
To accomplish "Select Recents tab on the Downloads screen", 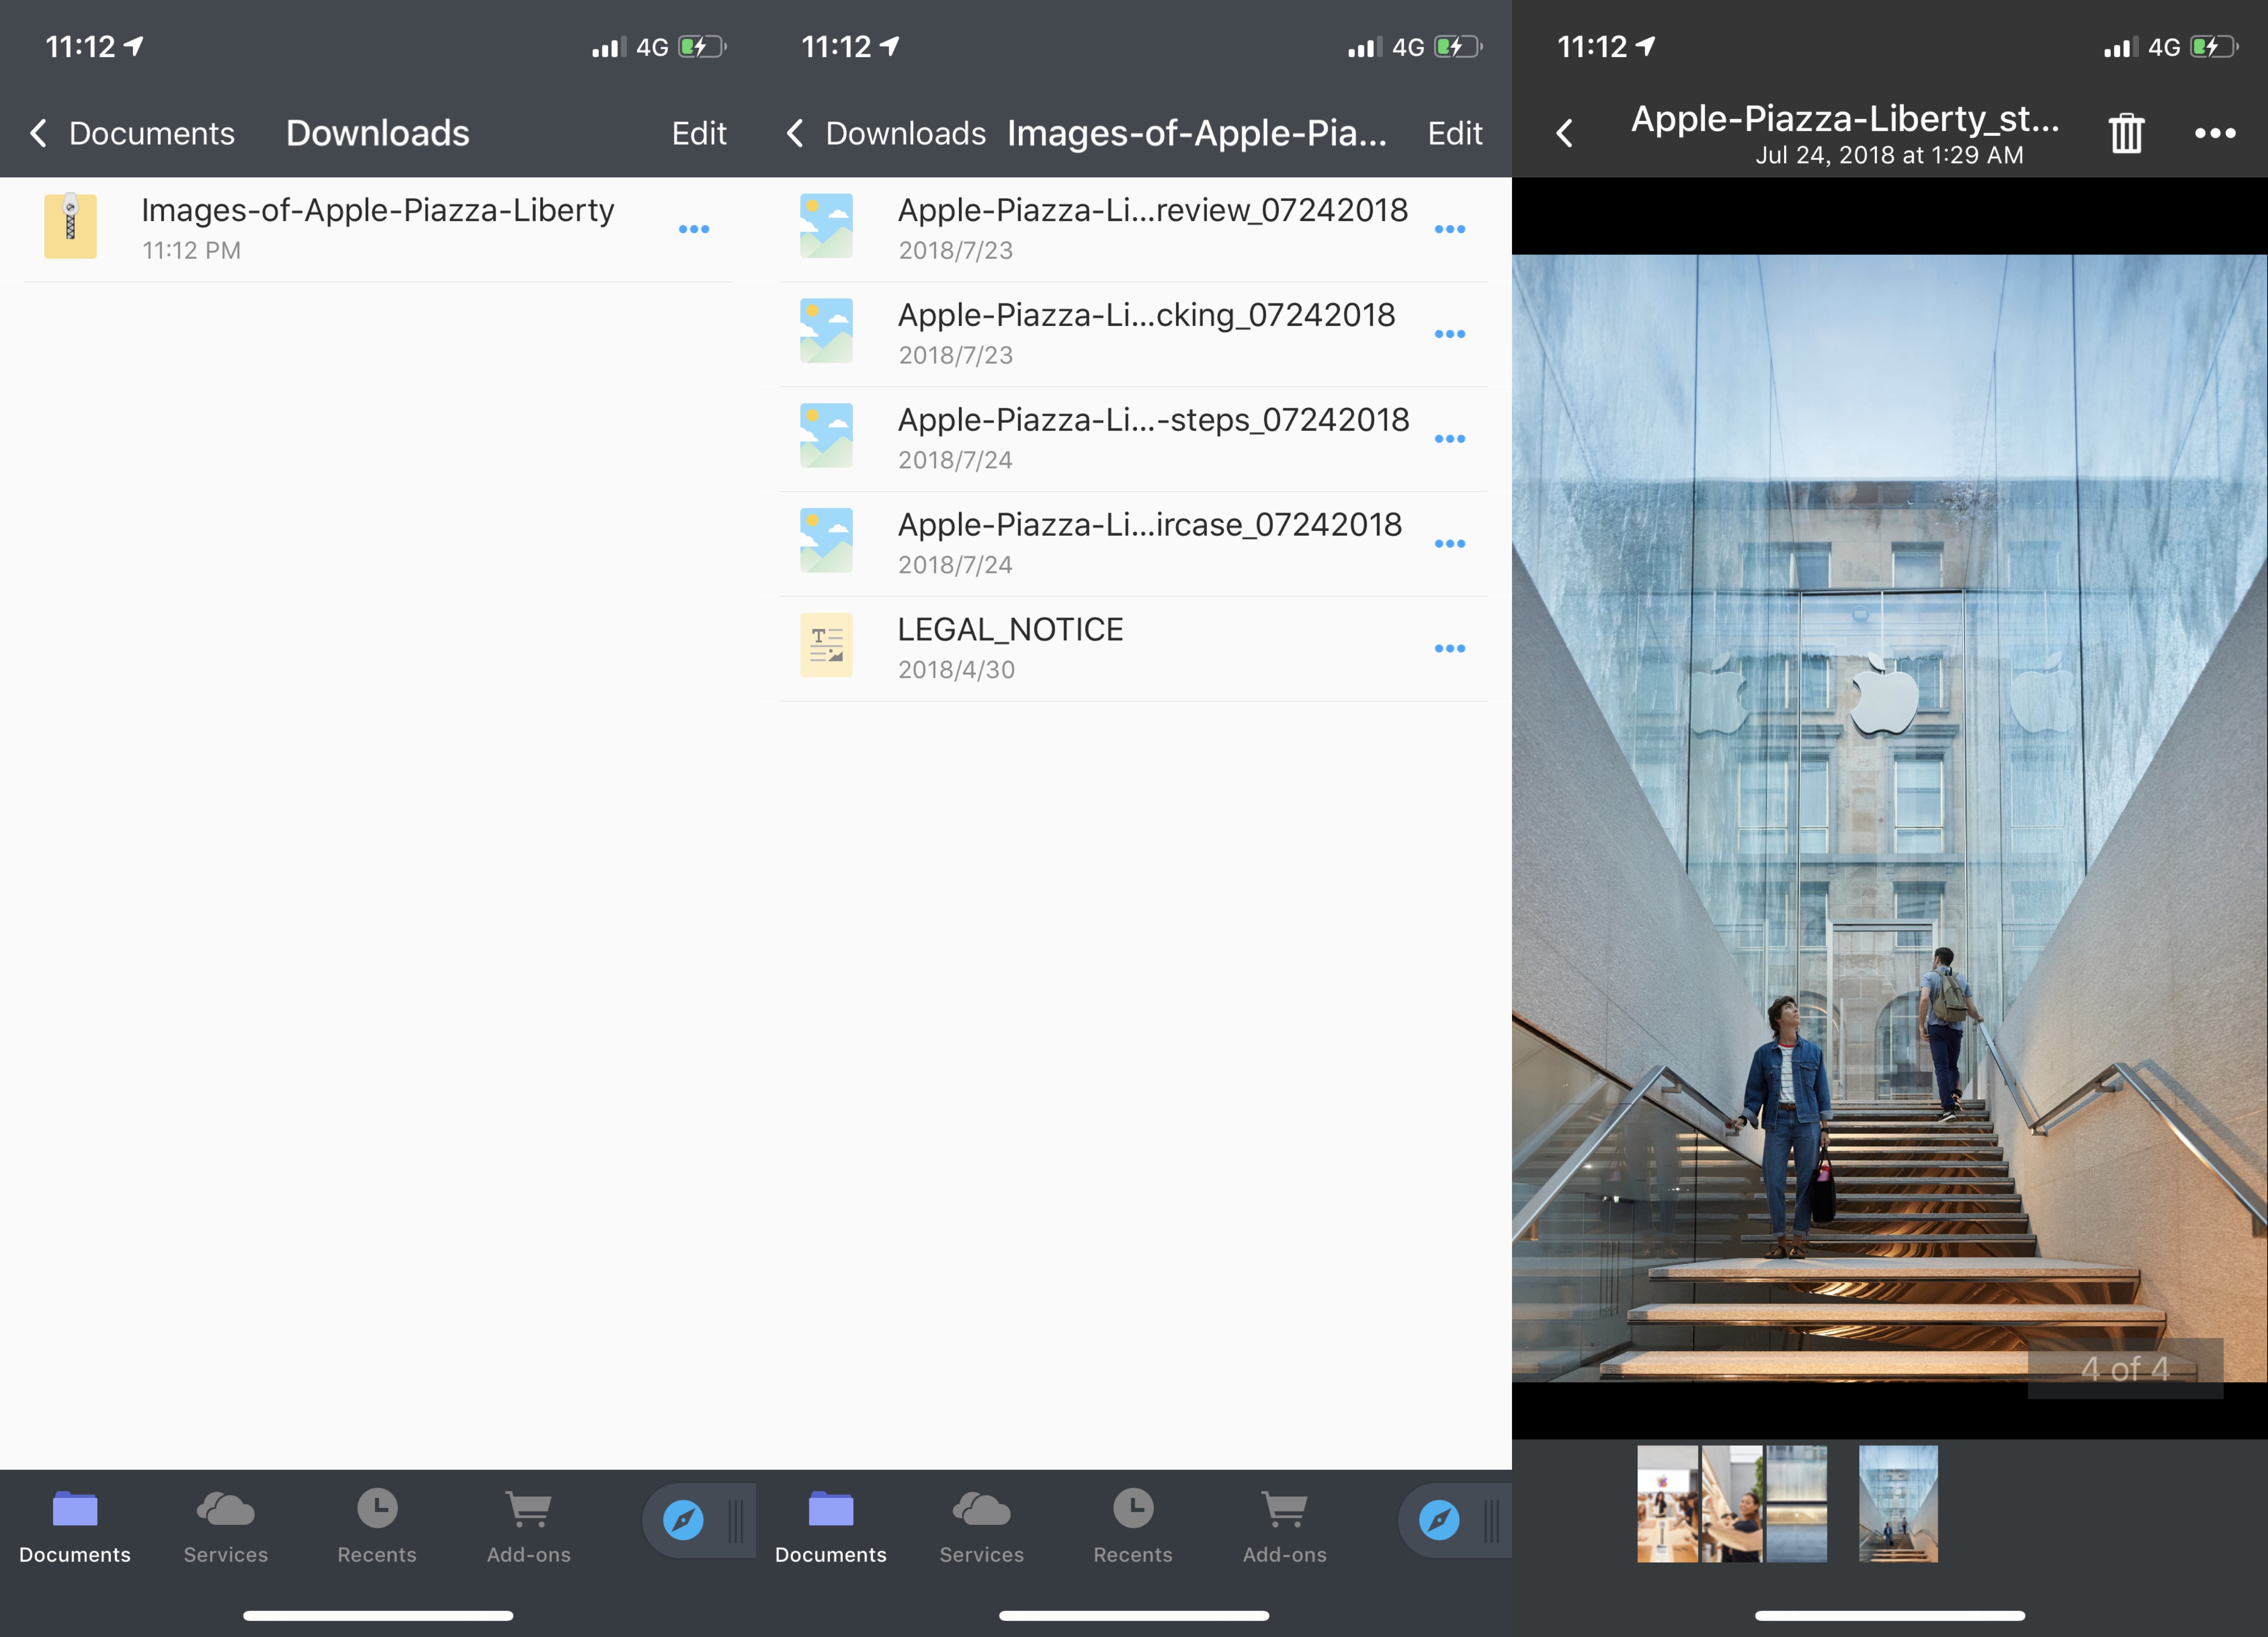I will pos(377,1527).
